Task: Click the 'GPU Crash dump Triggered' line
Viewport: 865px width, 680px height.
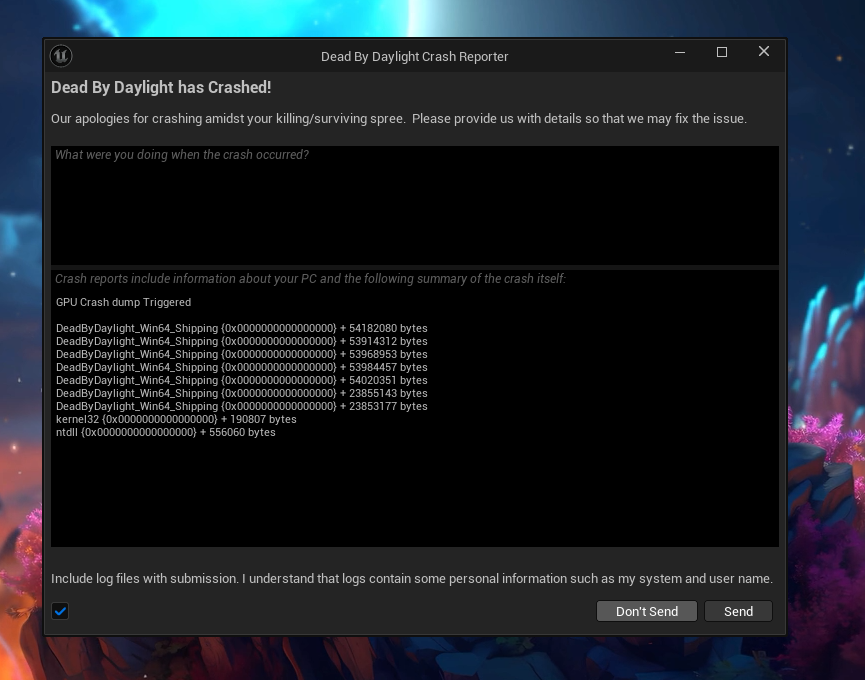Action: point(124,302)
